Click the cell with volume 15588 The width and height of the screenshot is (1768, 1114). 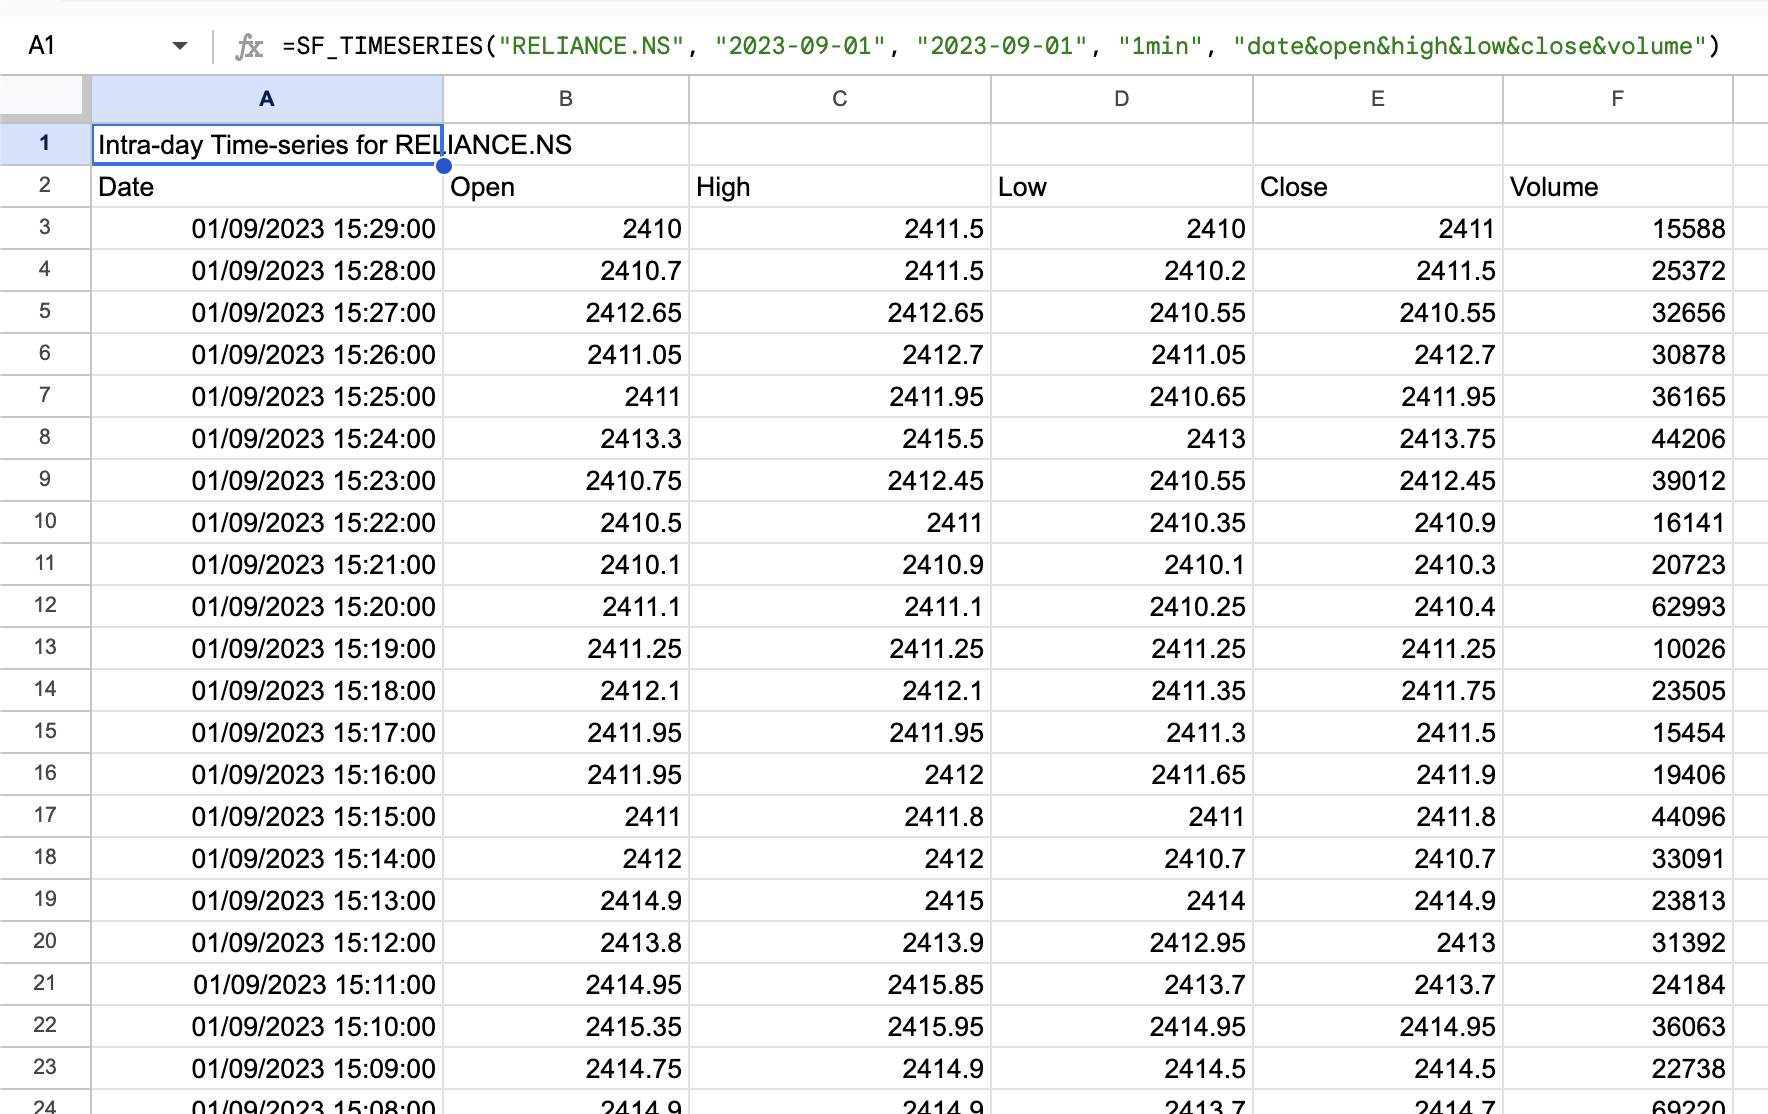coord(1617,228)
